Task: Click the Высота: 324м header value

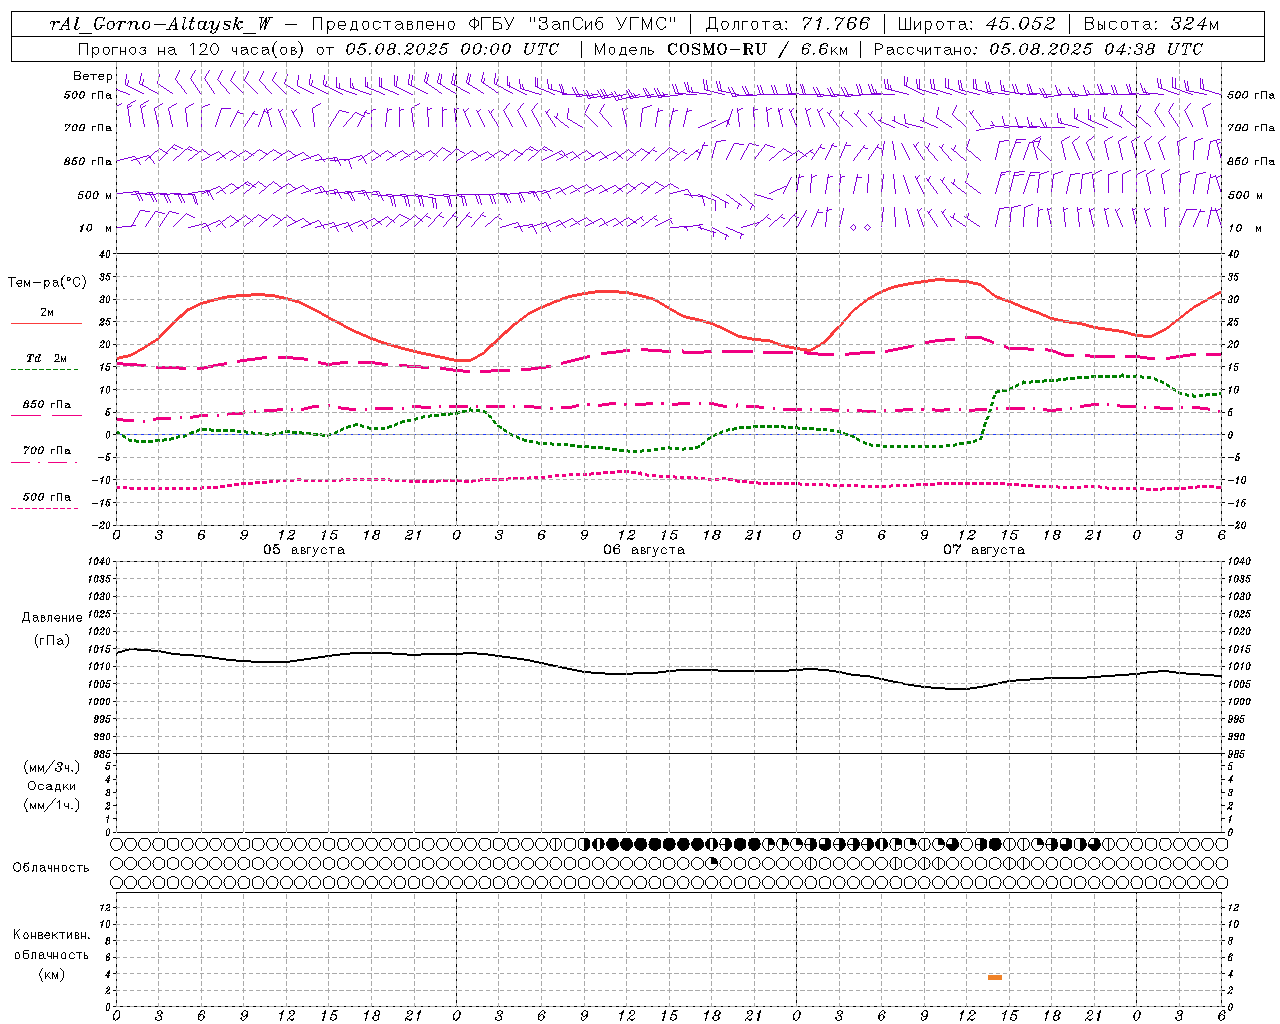Action: coord(1151,24)
